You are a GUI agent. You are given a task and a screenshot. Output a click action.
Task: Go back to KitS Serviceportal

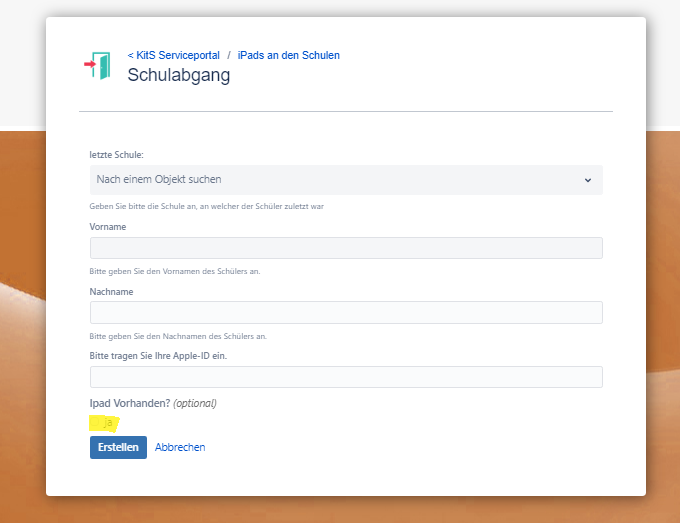[173, 55]
